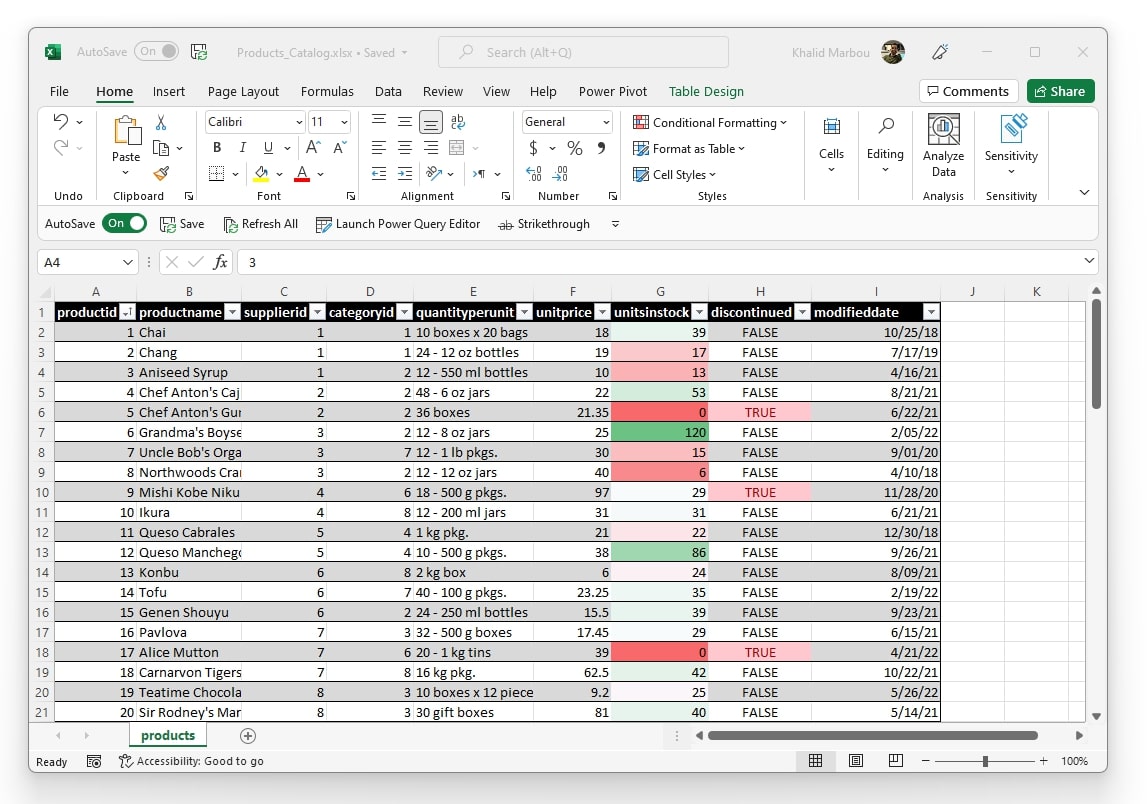Click Launch Power Query Editor

pyautogui.click(x=398, y=224)
